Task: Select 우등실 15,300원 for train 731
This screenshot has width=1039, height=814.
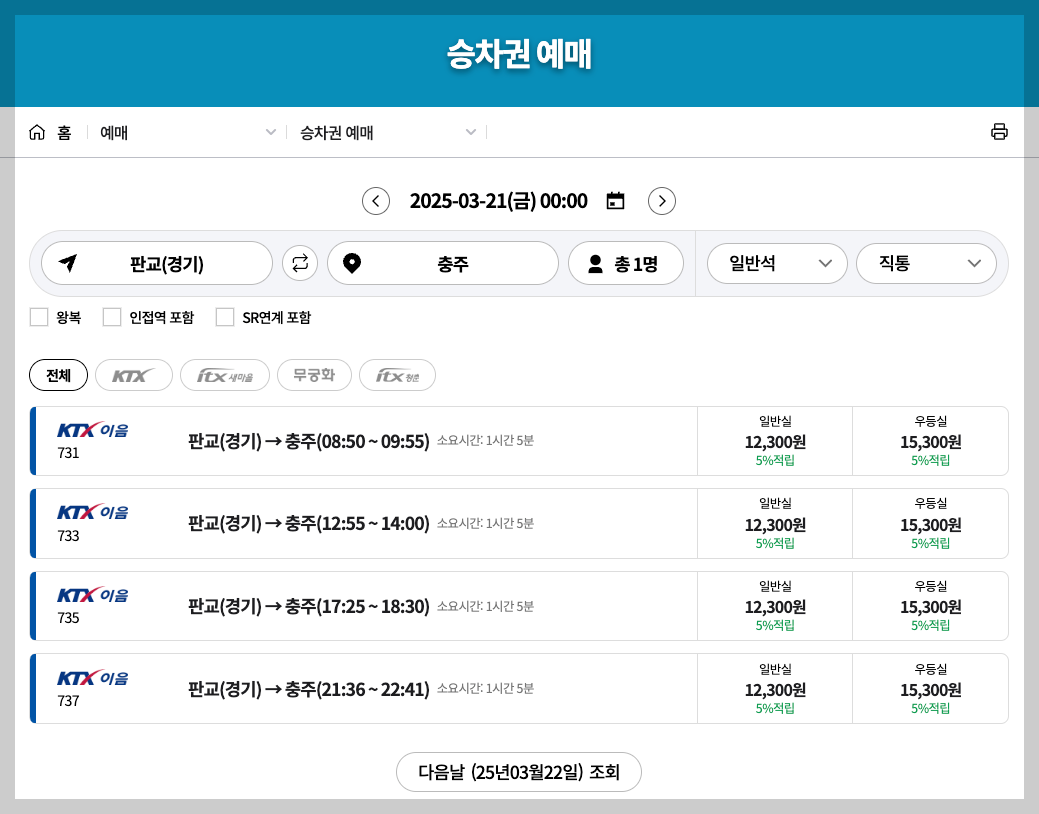Action: tap(930, 440)
